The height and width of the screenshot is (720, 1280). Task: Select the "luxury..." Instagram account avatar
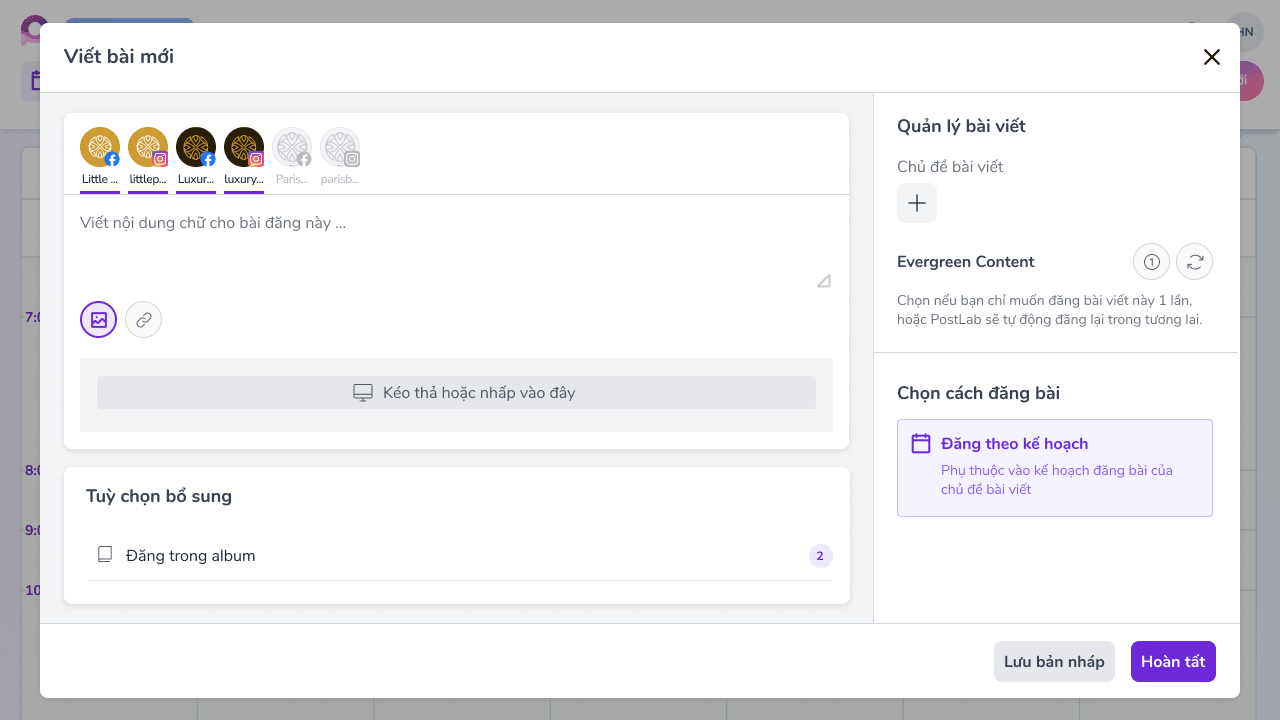tap(243, 148)
